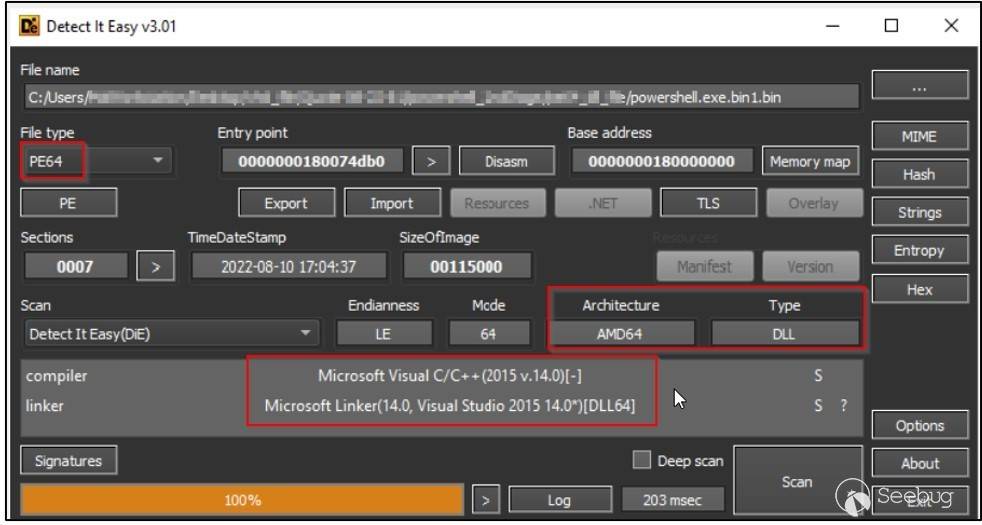
Task: Click the disabled Resources button
Action: [497, 203]
